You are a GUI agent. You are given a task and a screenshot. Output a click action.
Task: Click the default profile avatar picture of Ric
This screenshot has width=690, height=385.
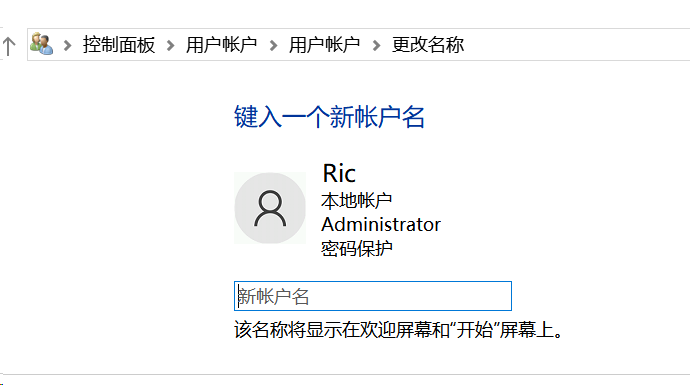pos(270,208)
